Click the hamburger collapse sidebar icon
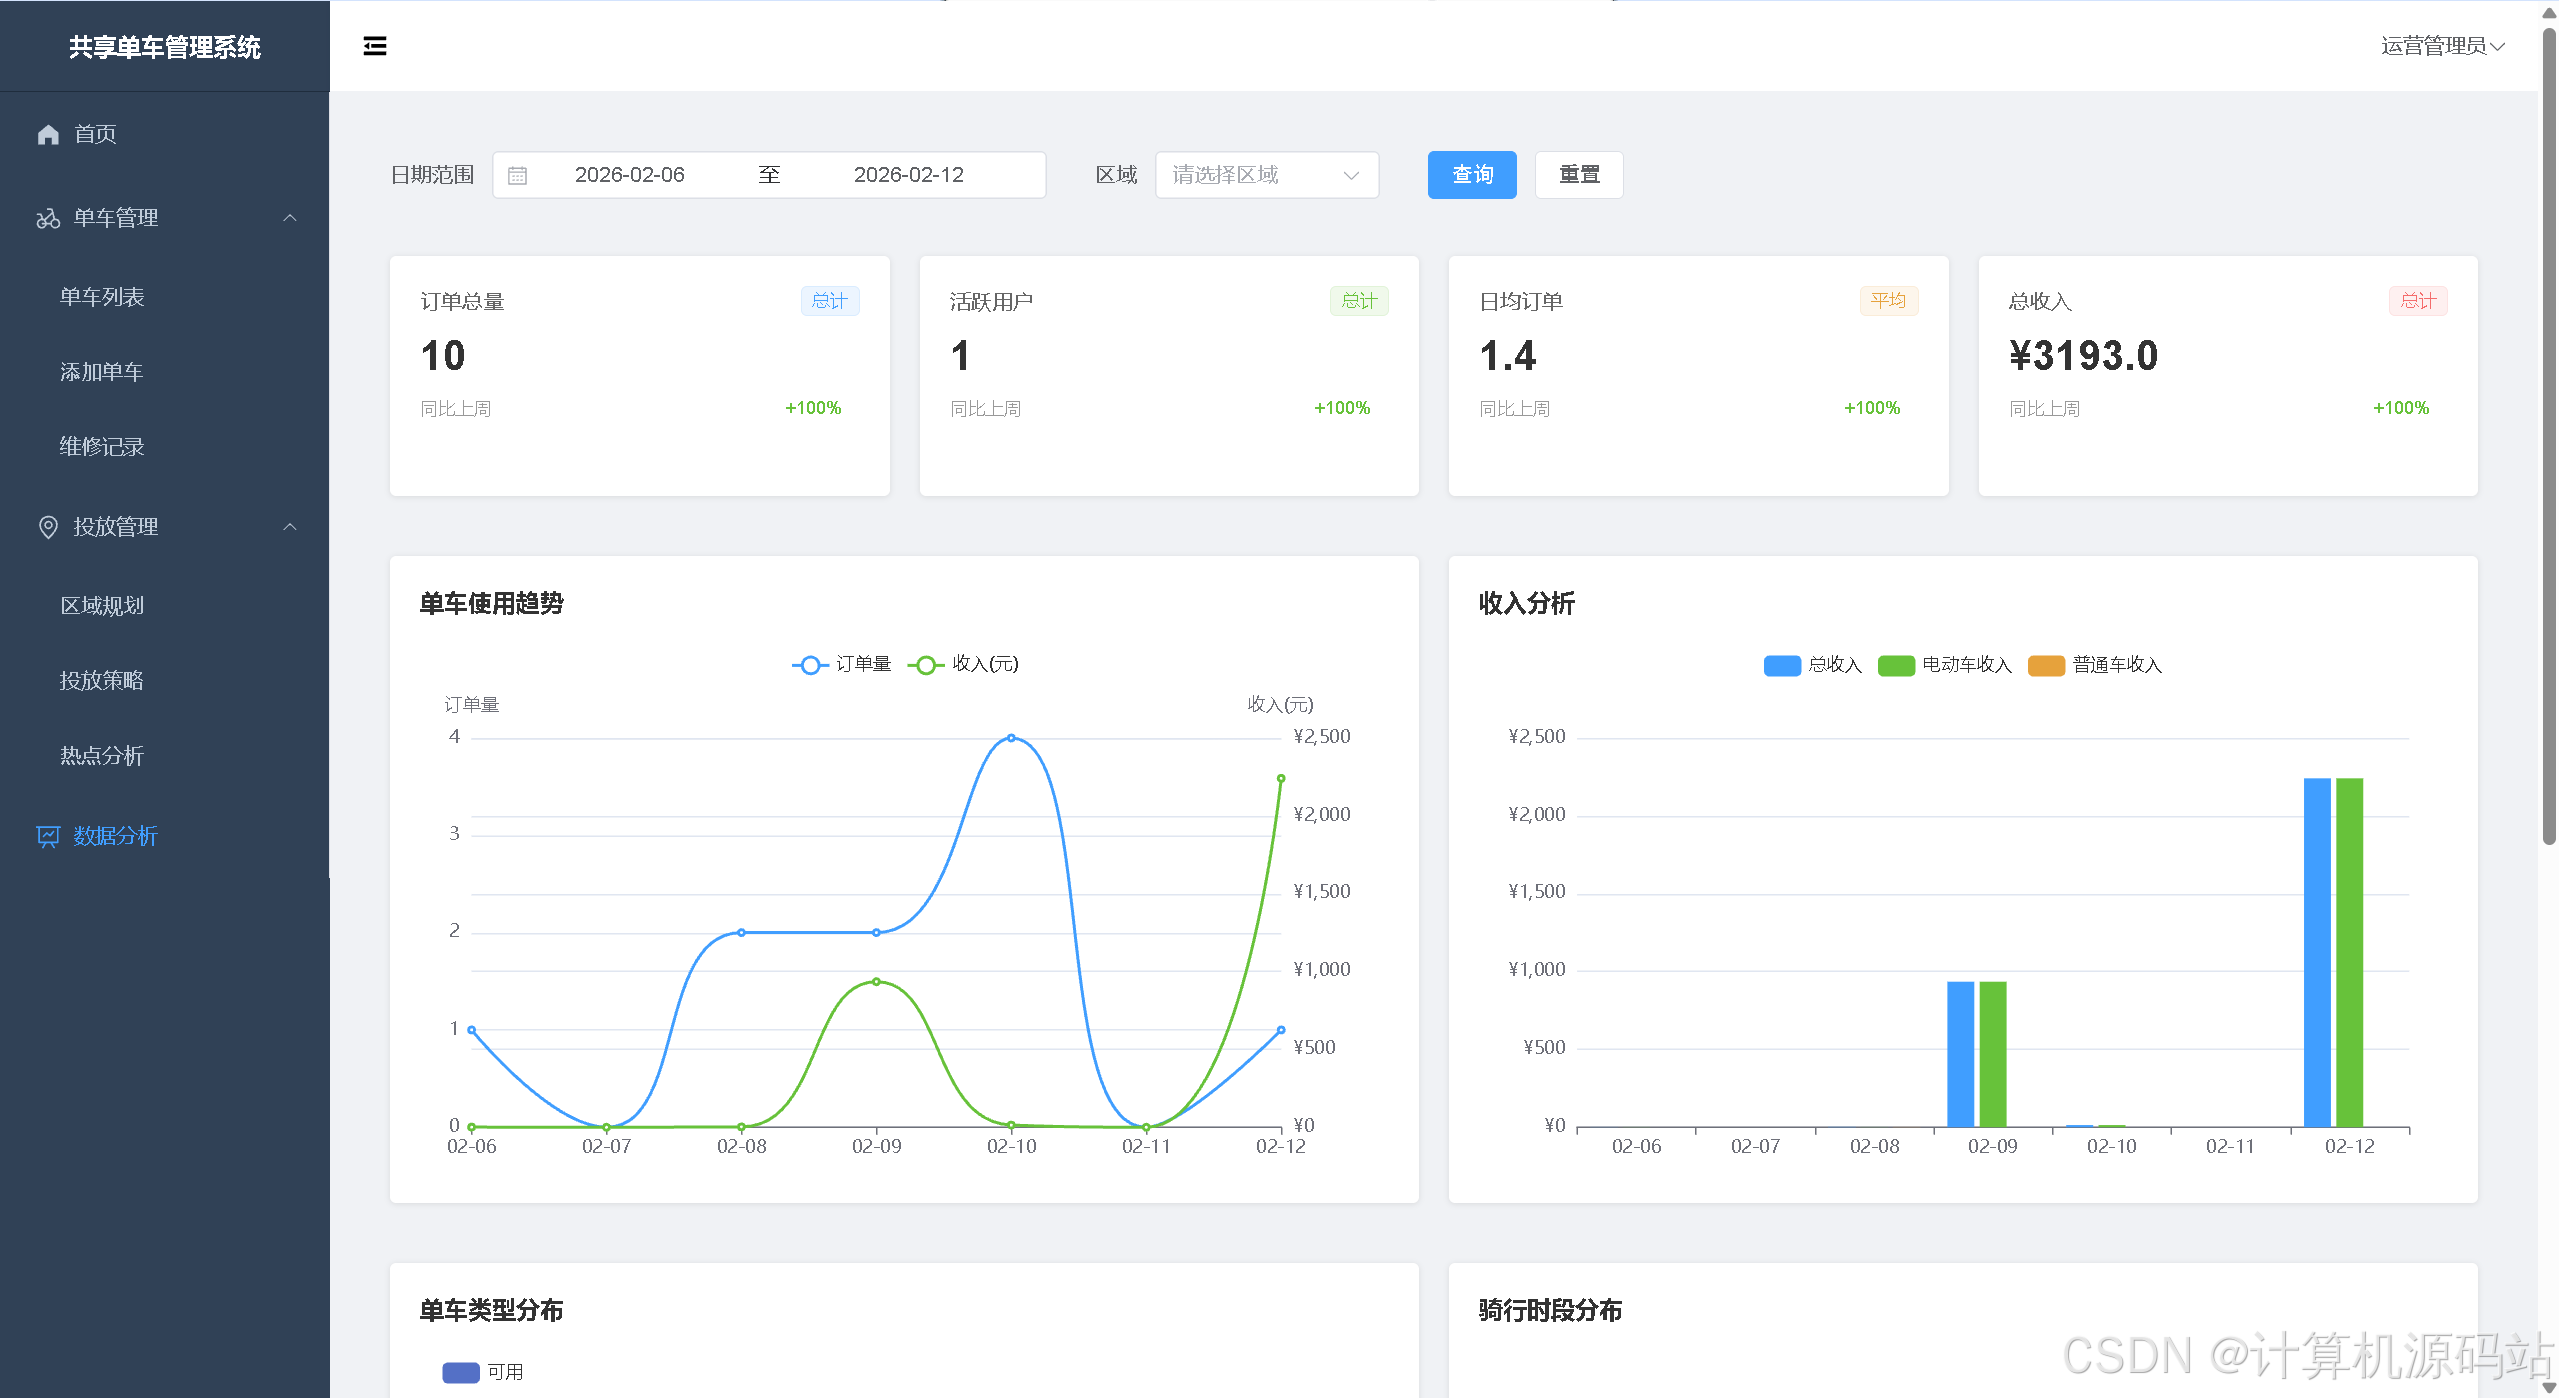The width and height of the screenshot is (2559, 1398). coord(375,46)
